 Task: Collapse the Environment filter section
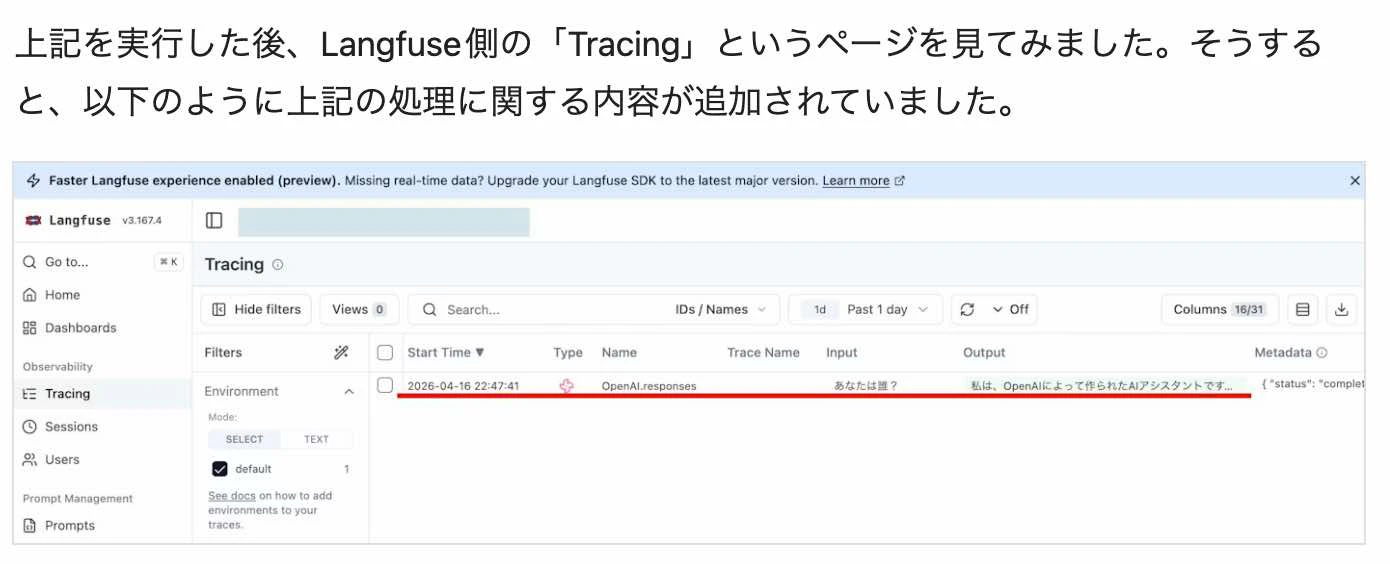[x=349, y=392]
